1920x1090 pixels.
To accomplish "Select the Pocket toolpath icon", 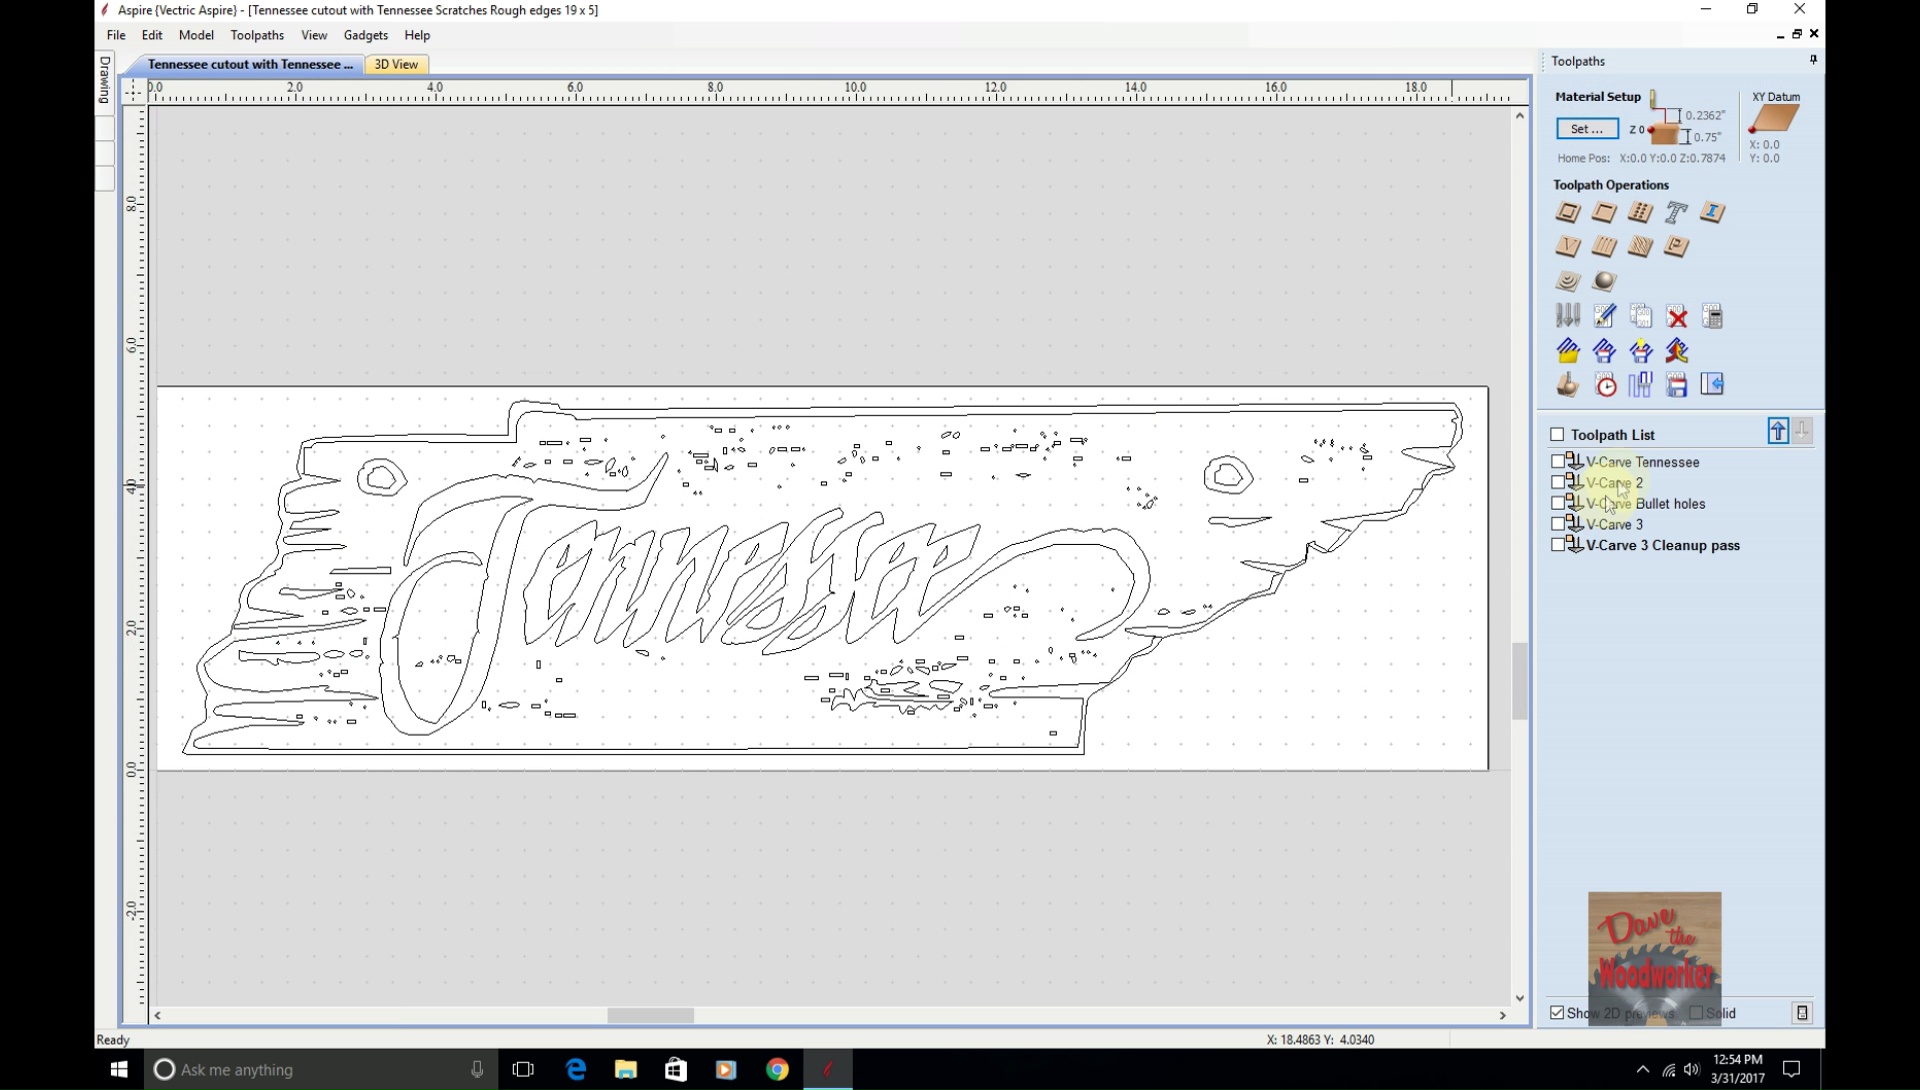I will [1604, 212].
